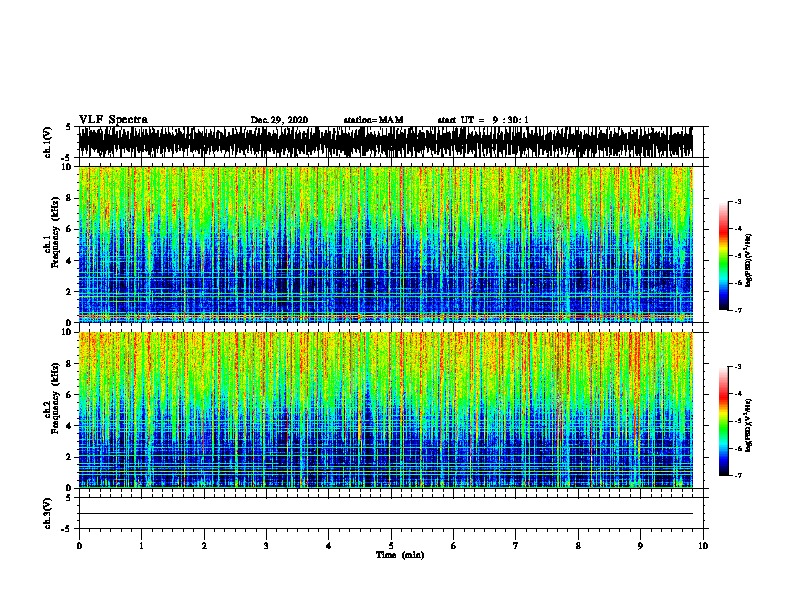Click the "-7" tick on ch.1 color bar
Screen dimensions: 792x612
point(737,310)
